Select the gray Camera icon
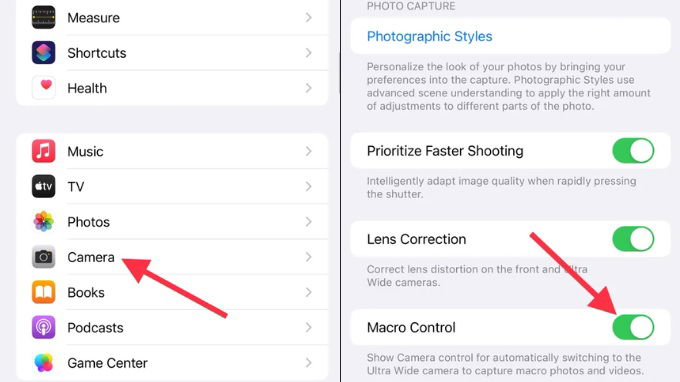Screen dimensions: 680x382 (43, 257)
